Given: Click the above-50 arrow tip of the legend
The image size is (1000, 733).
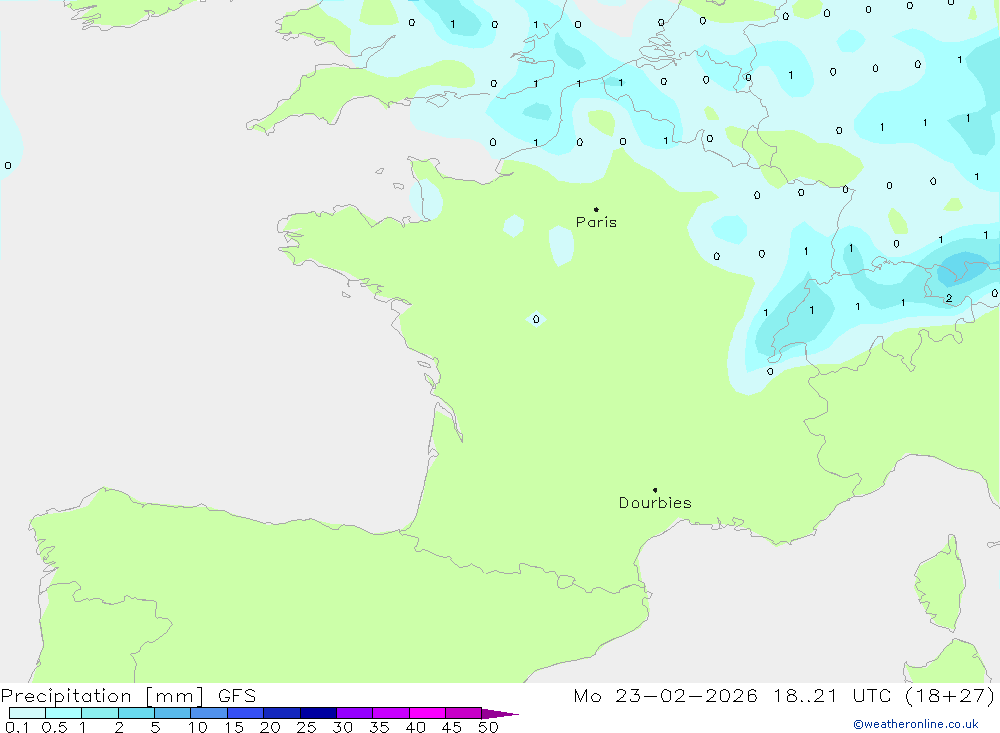Looking at the screenshot, I should pyautogui.click(x=500, y=714).
